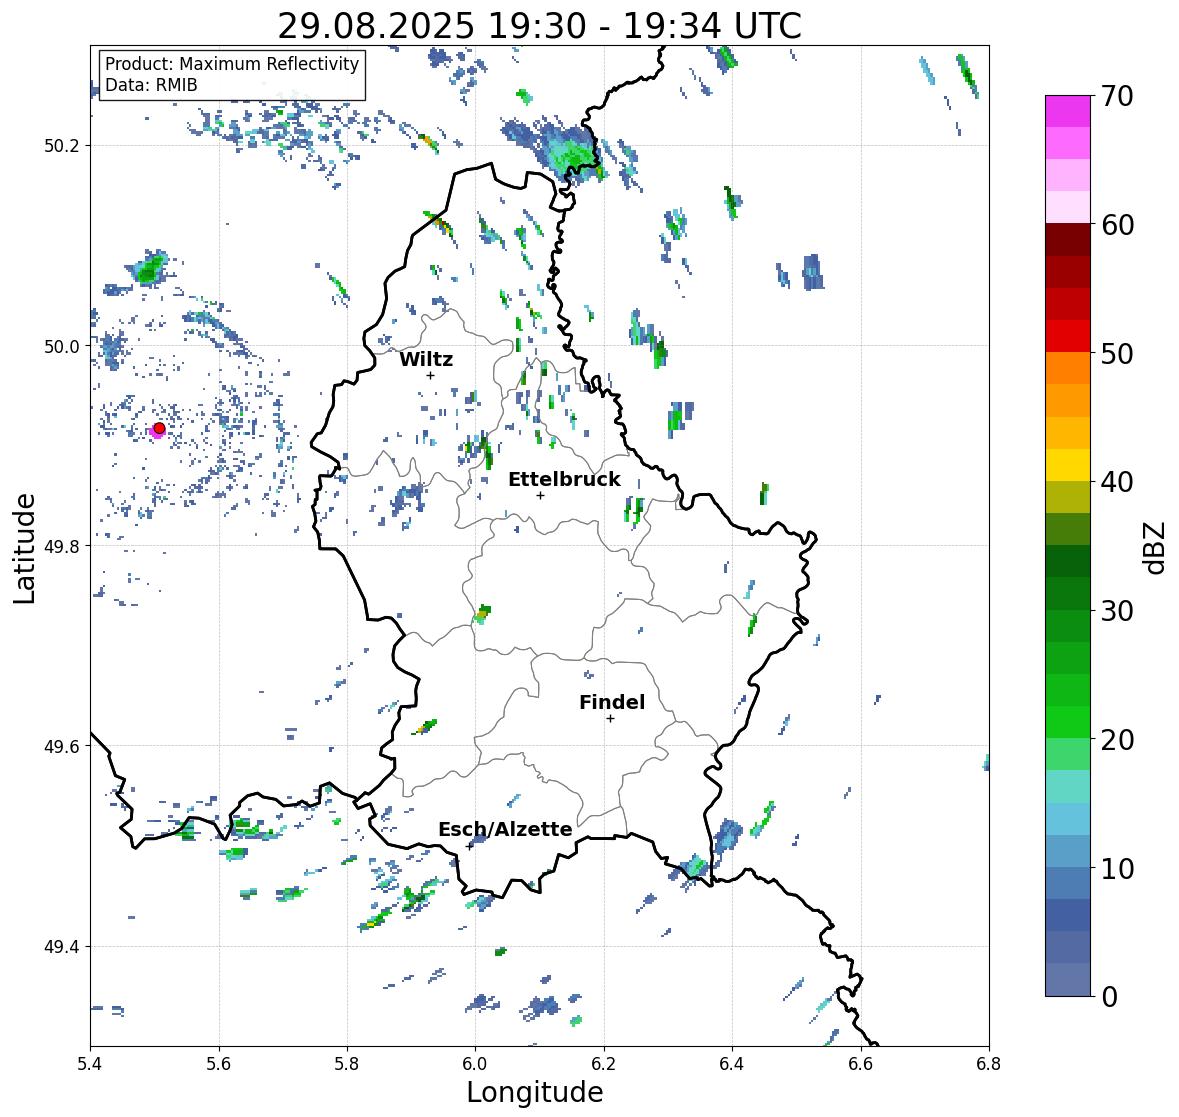This screenshot has height=1117, width=1179.
Task: Select the Findel city label
Action: click(612, 702)
